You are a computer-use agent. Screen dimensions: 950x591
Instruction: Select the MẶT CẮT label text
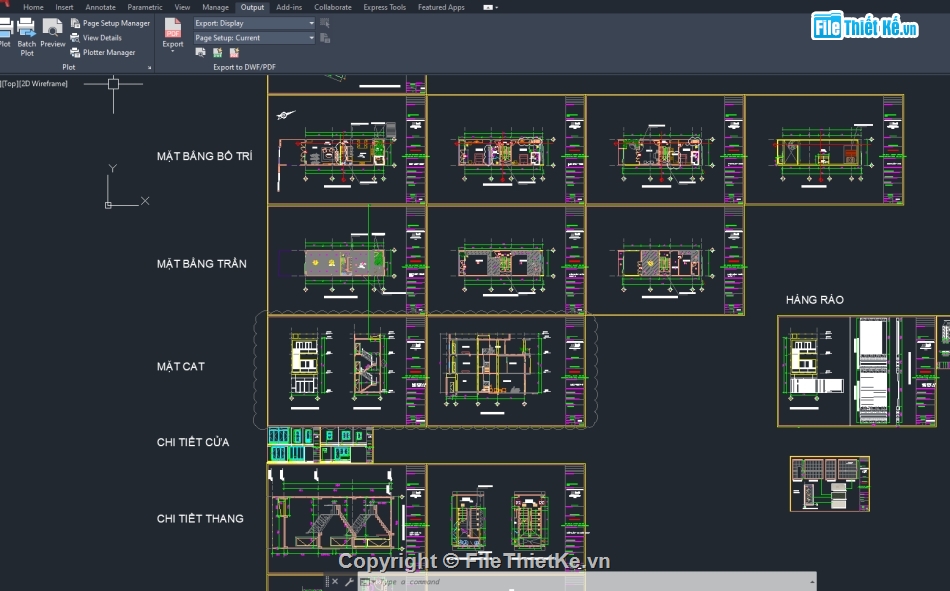pos(181,366)
